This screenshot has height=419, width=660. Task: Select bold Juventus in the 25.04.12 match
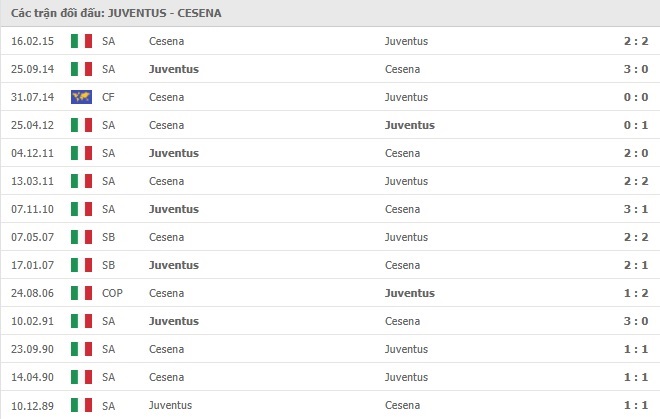[x=410, y=125]
